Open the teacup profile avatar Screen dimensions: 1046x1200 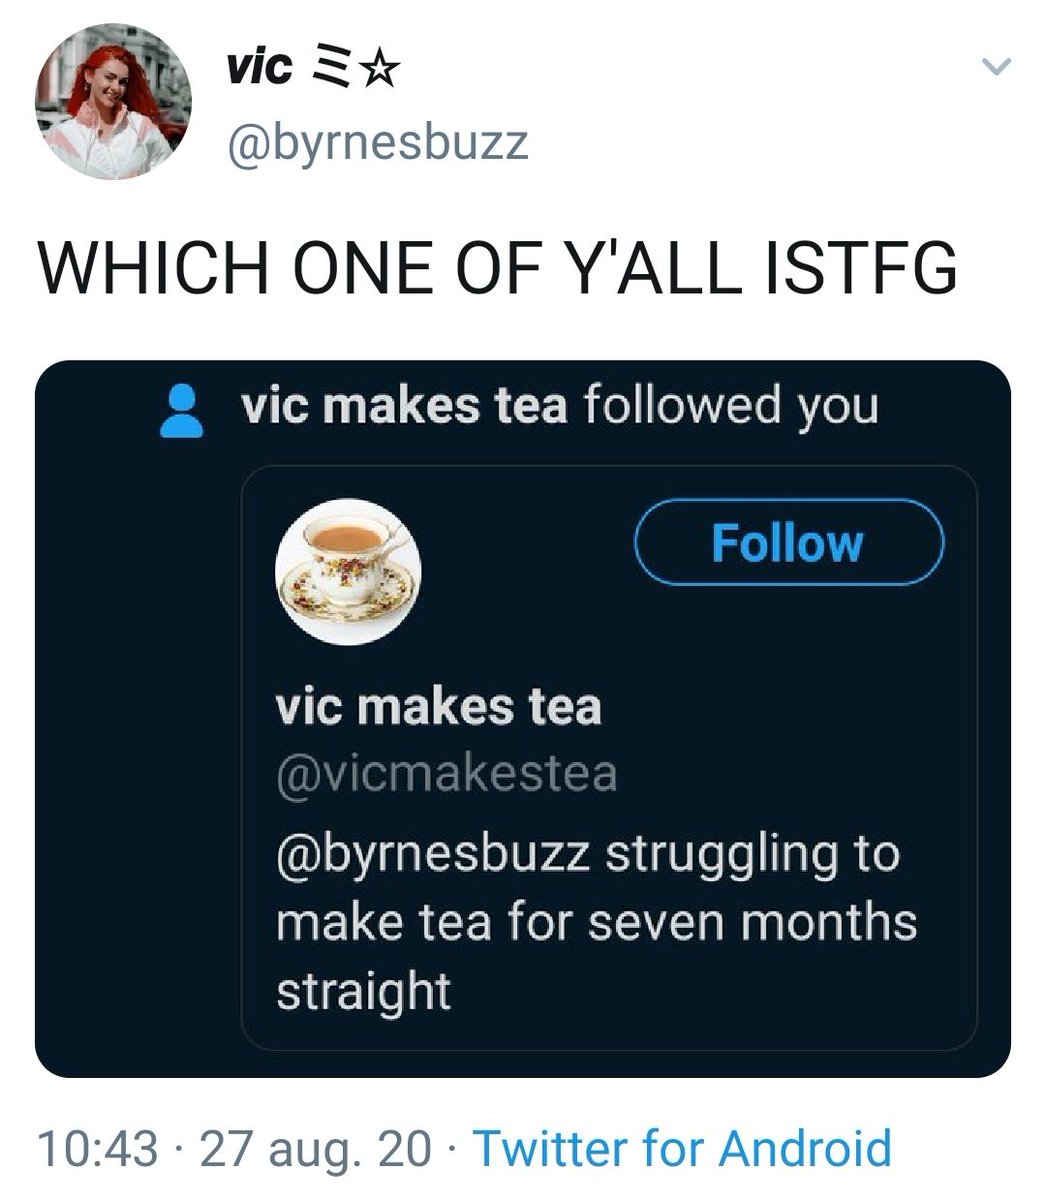(348, 571)
